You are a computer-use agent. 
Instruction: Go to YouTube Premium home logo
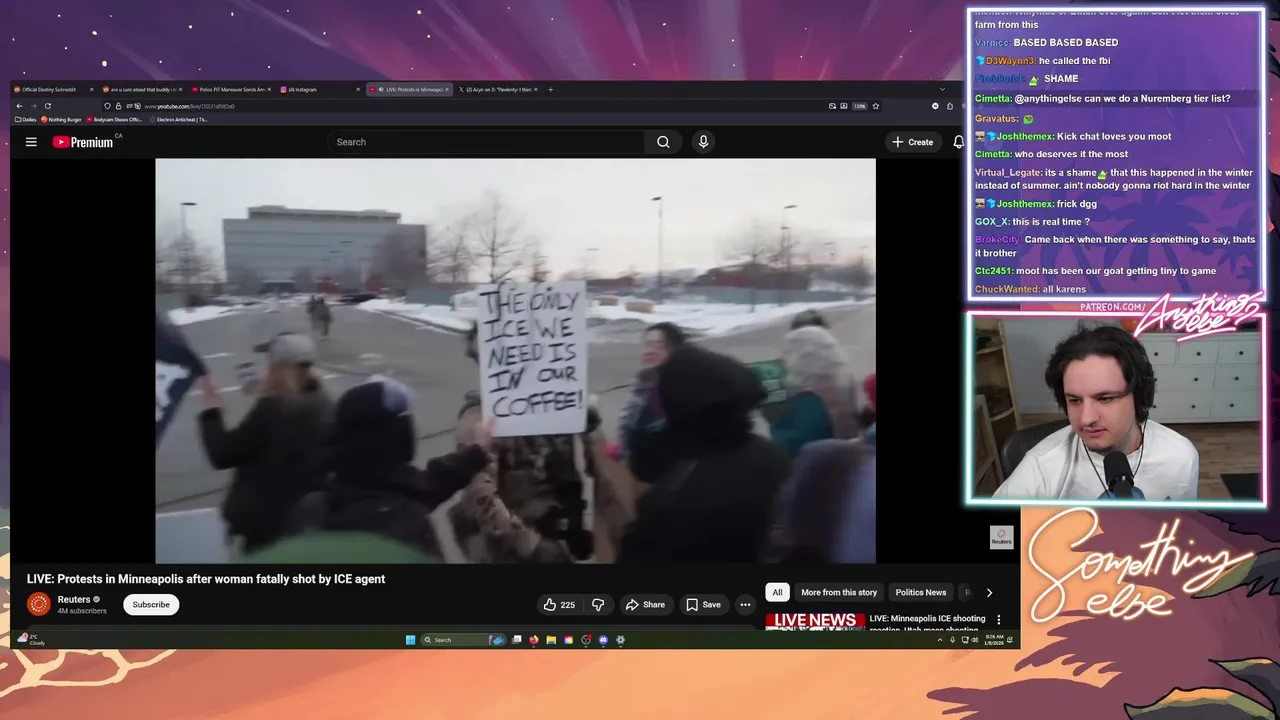[x=84, y=142]
